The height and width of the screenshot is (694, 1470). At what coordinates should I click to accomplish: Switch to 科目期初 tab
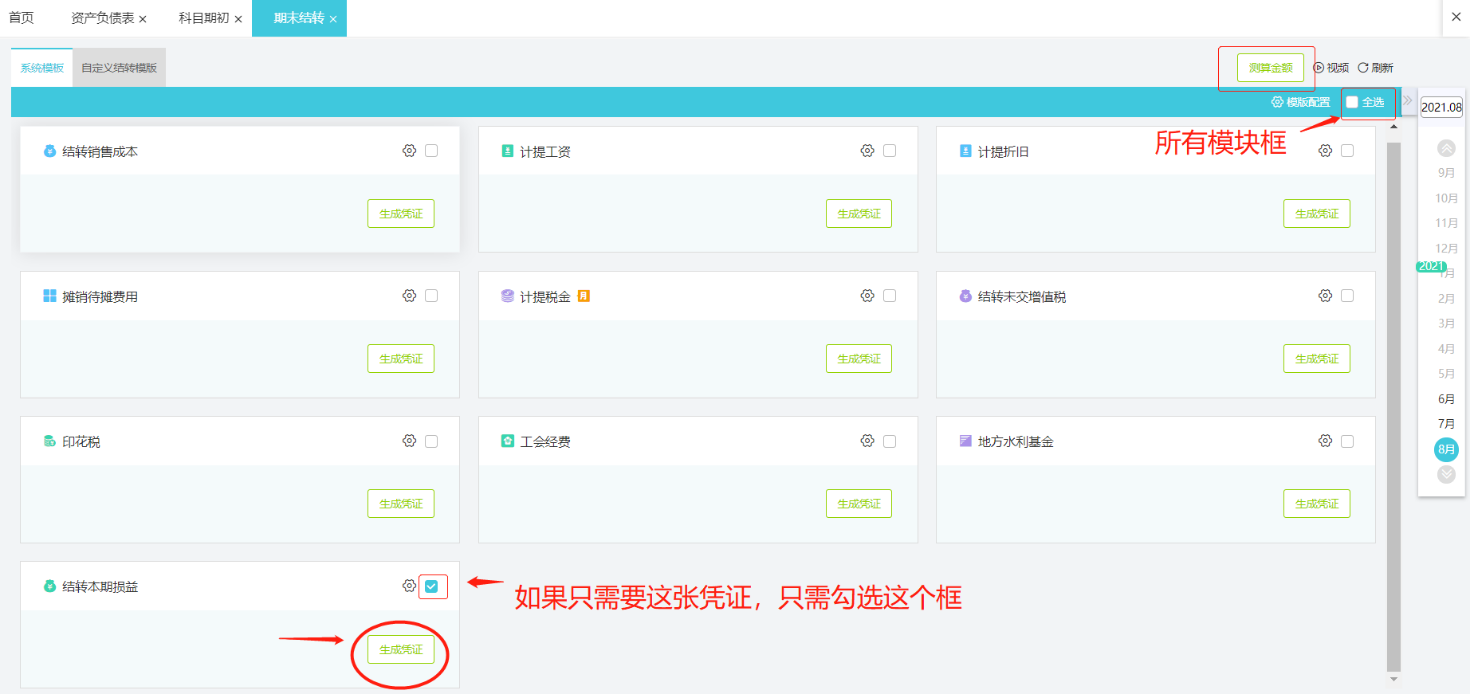[204, 18]
